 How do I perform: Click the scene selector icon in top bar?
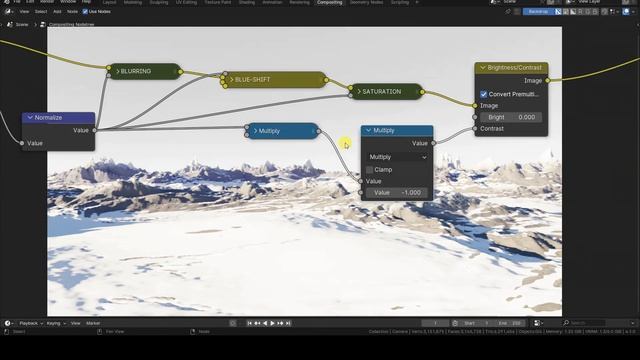pos(494,2)
